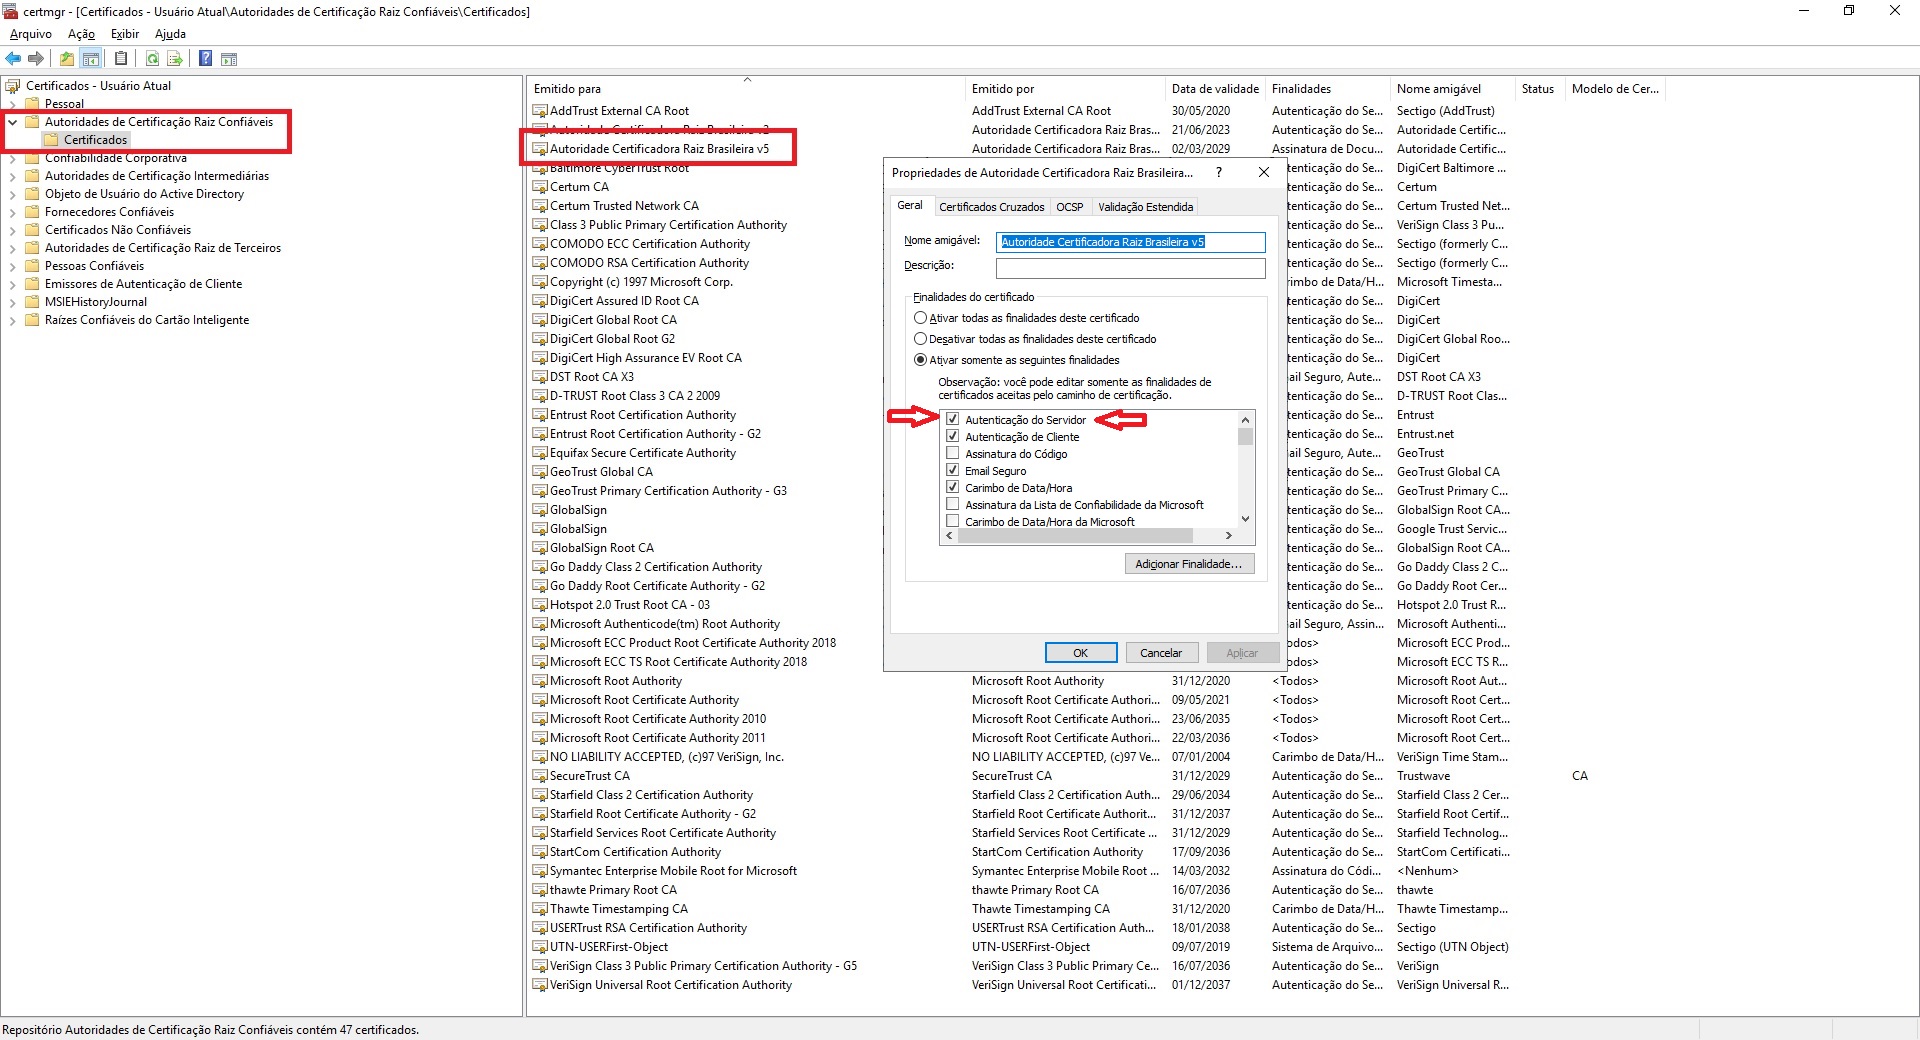Click certificate icon for thawte Primary Root CA
This screenshot has width=1920, height=1040.
(x=540, y=890)
